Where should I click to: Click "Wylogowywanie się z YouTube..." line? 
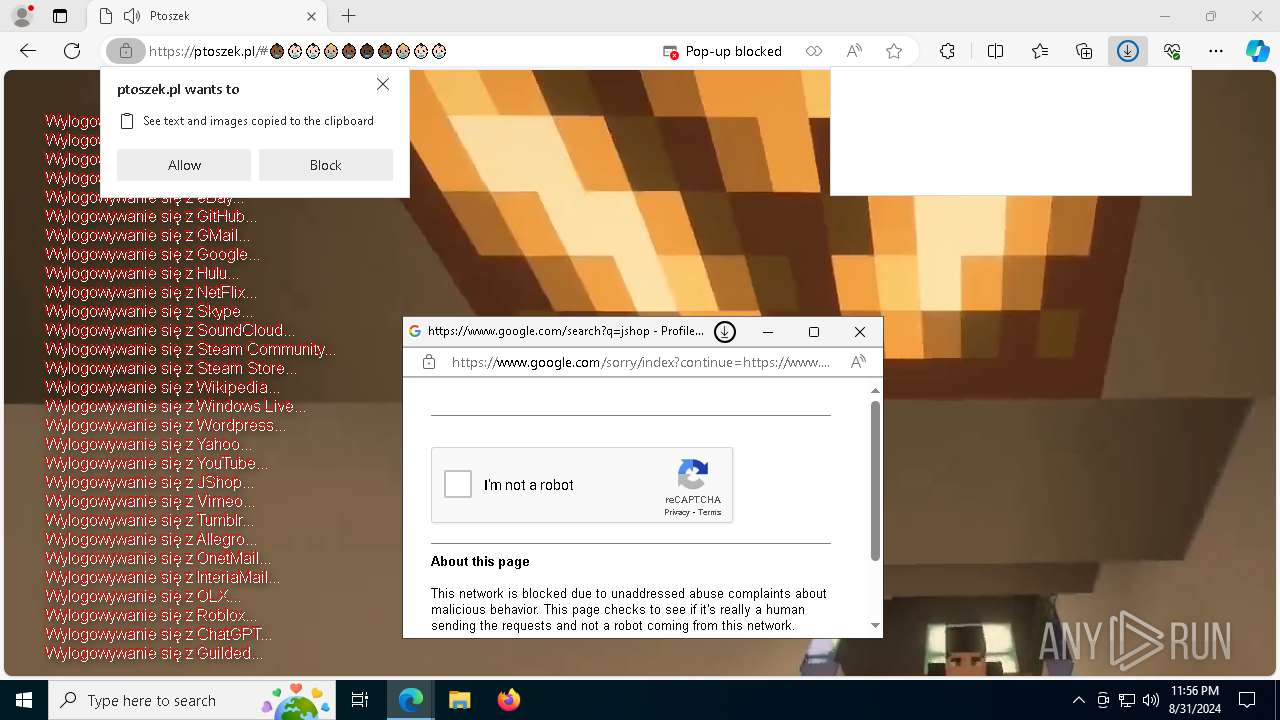point(156,463)
